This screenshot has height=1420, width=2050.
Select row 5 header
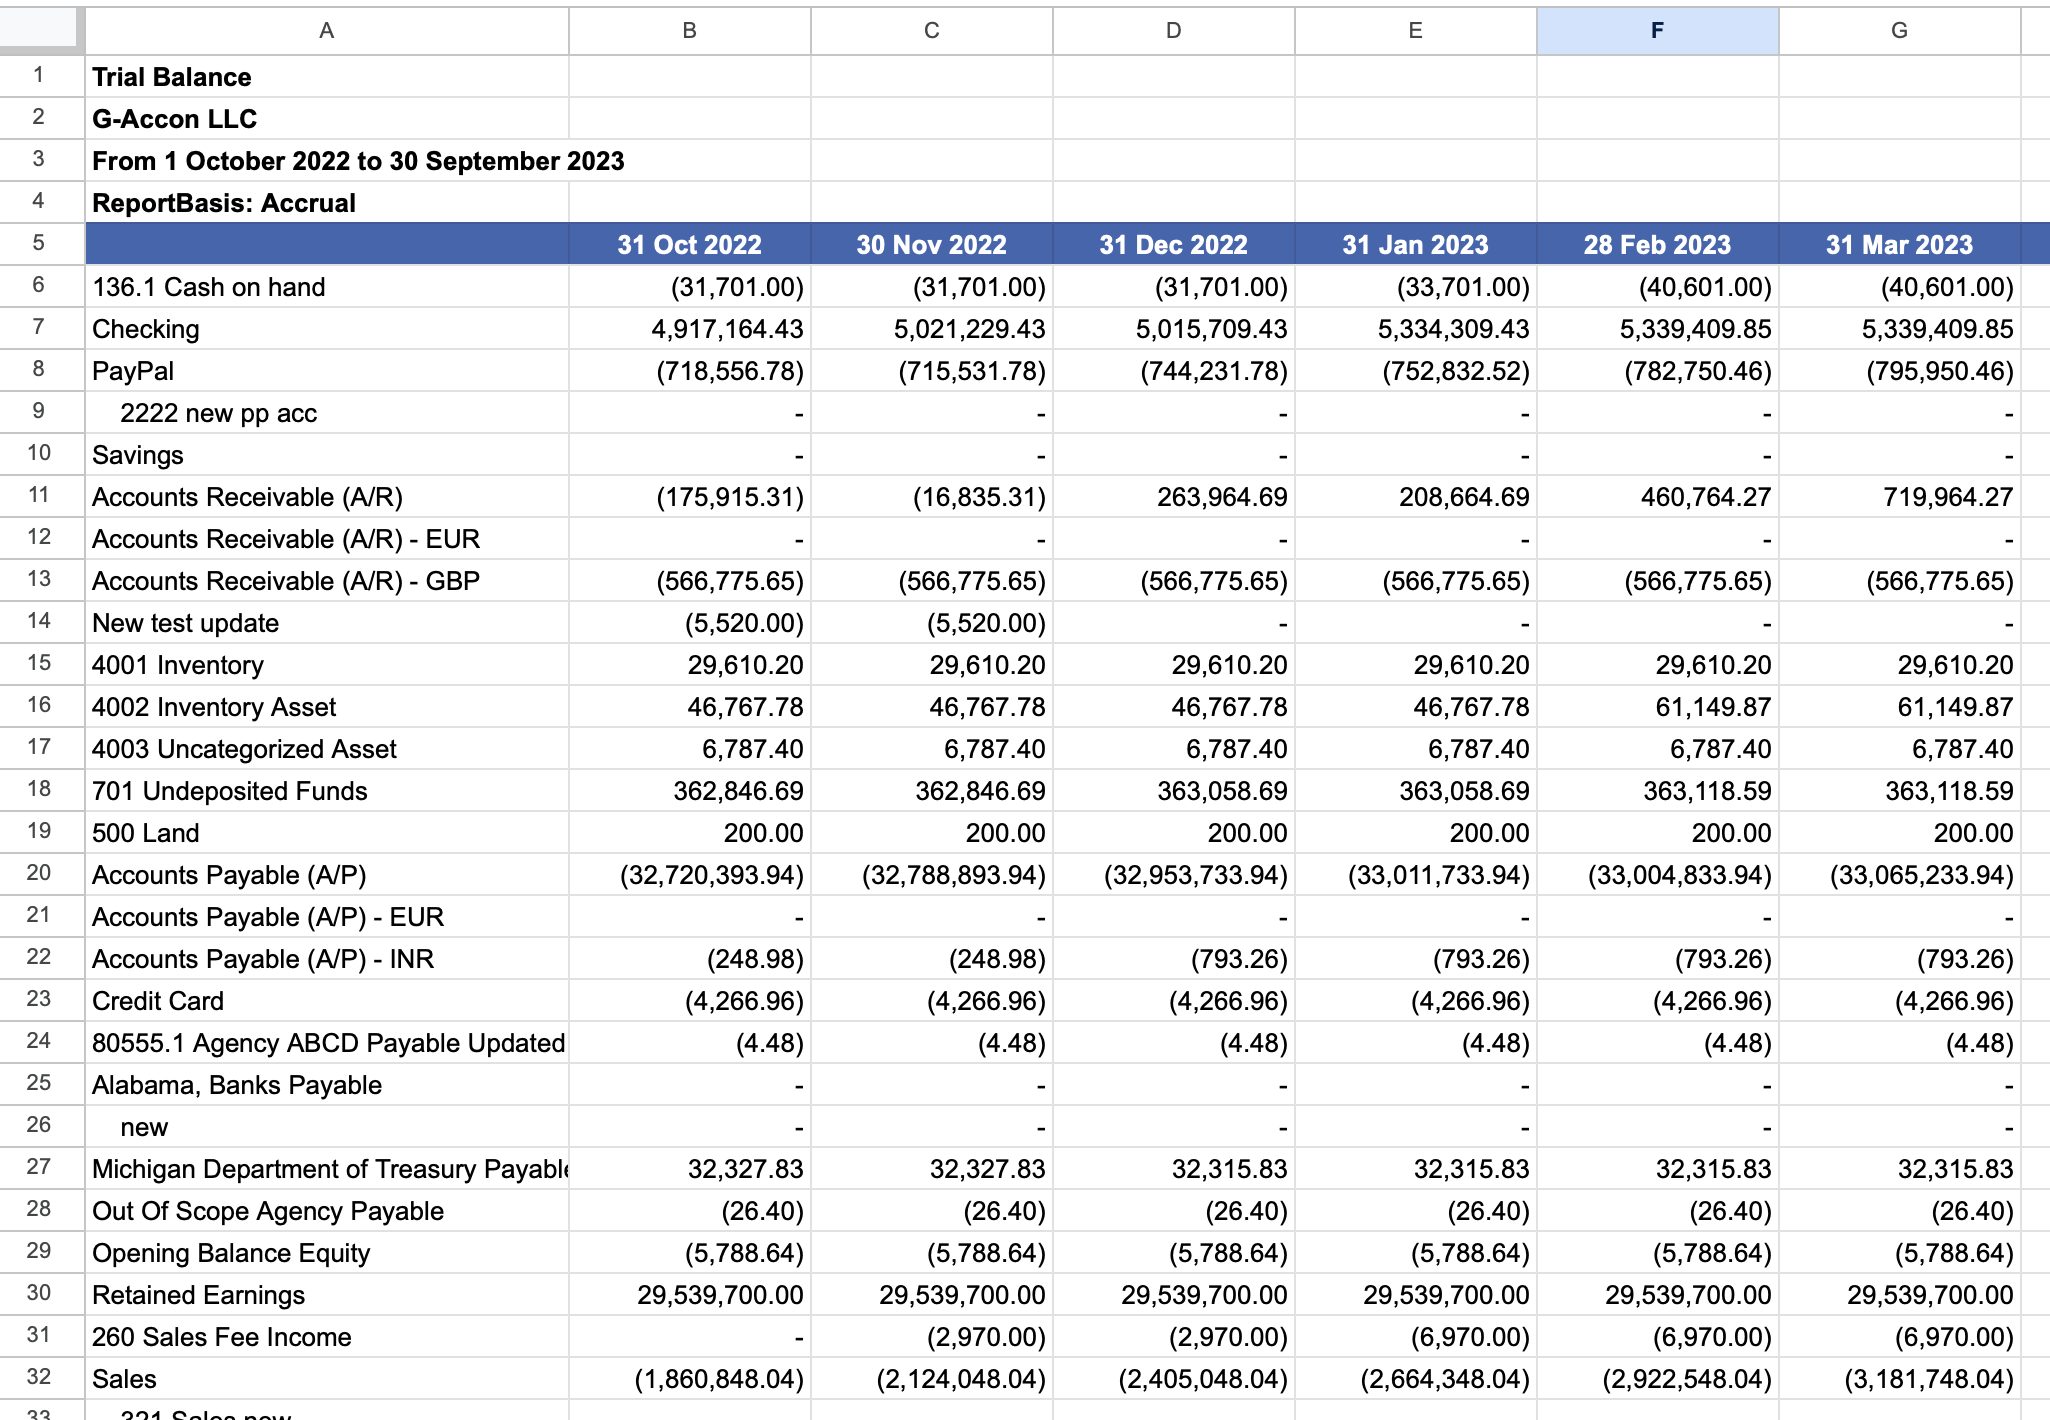39,243
